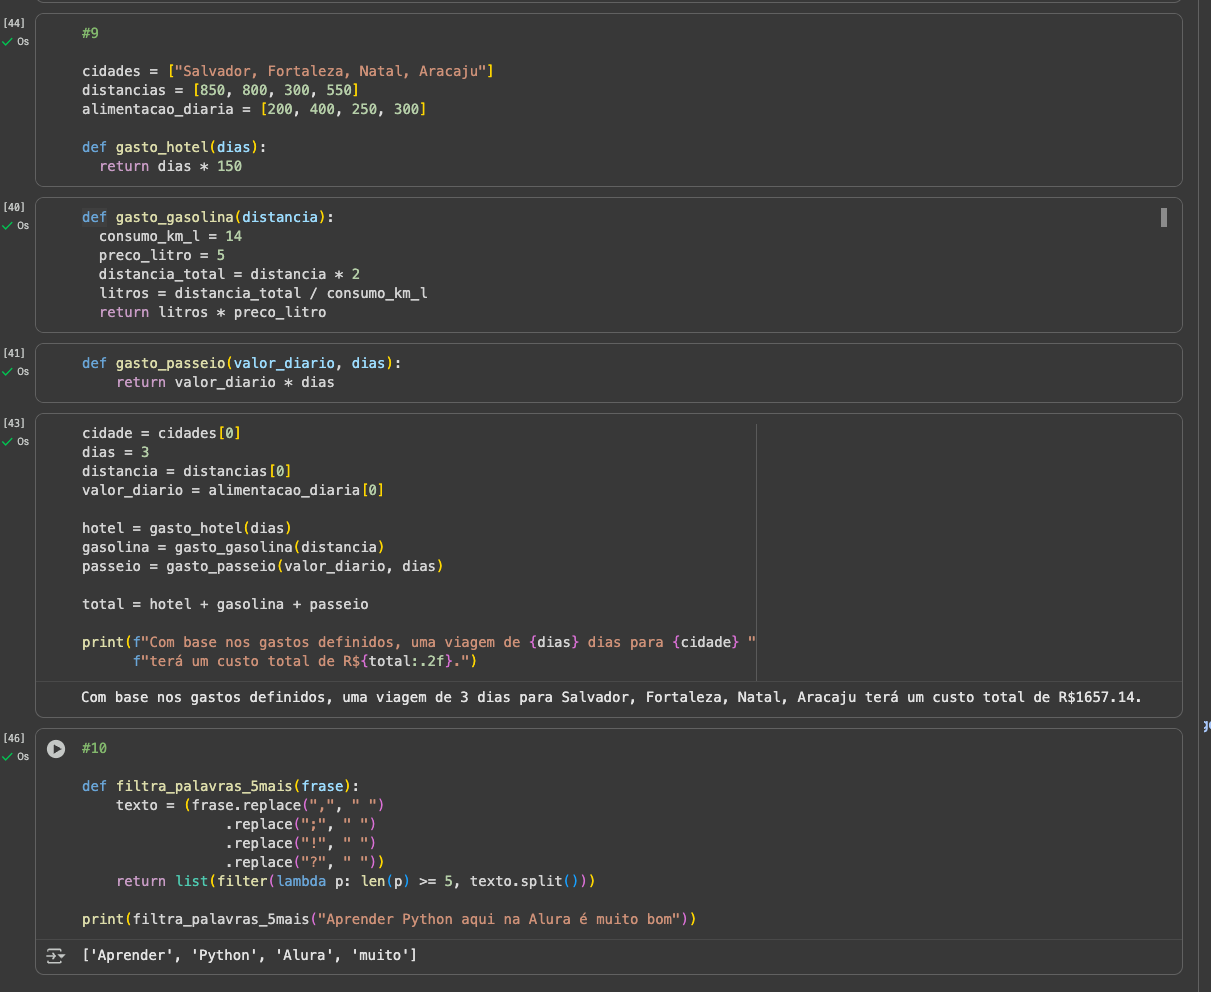Click the print(filtra_palavras_5mais(...)) line
The height and width of the screenshot is (992, 1211).
point(389,919)
